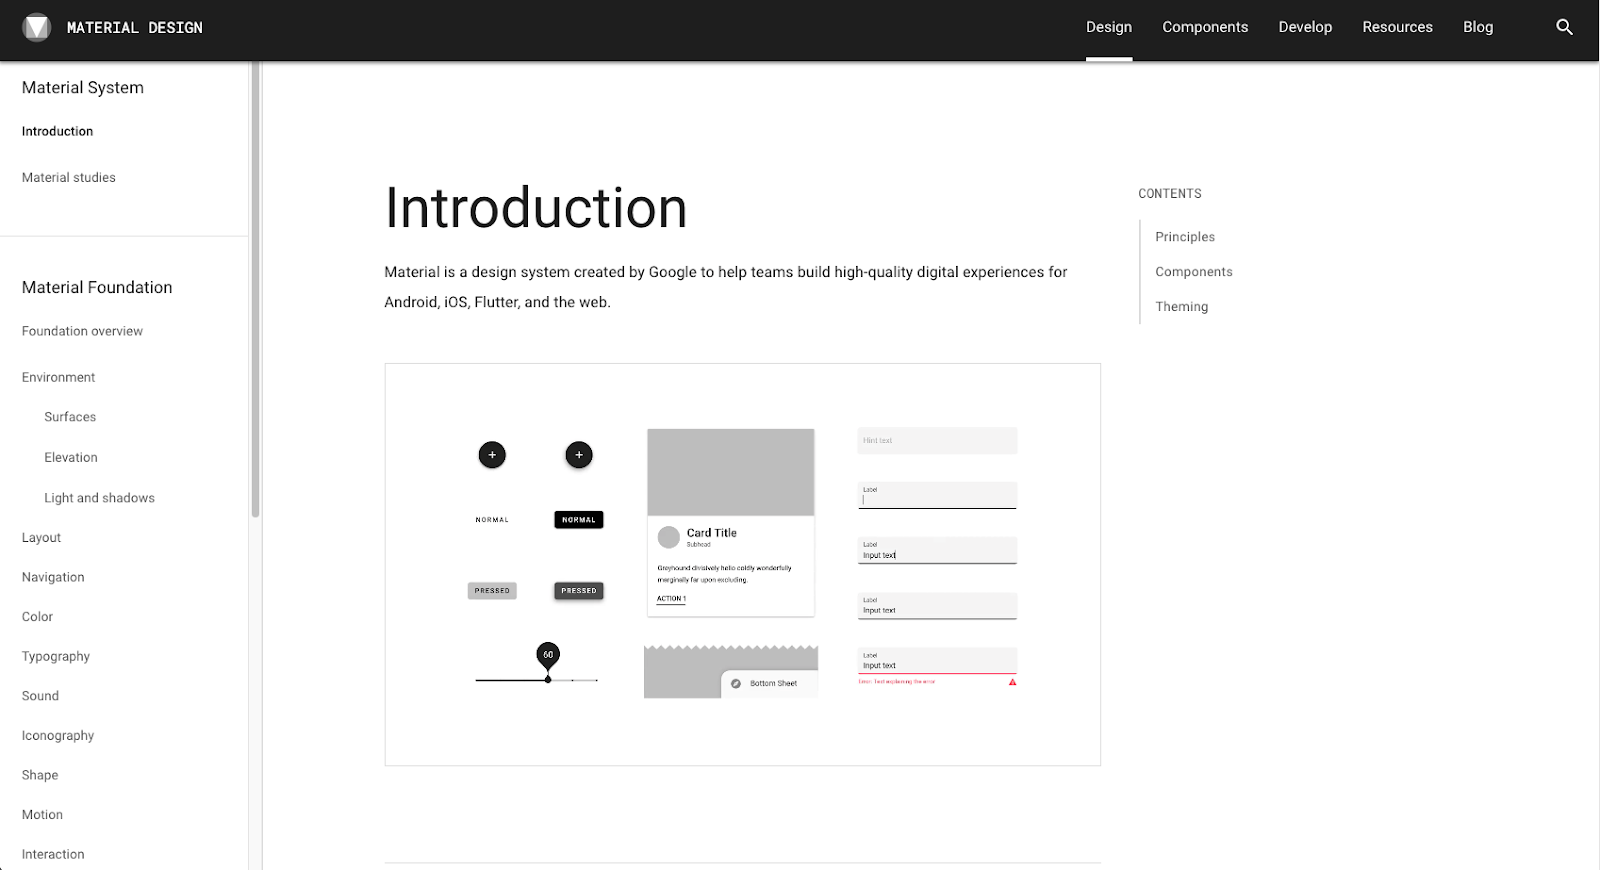Jump to Components in contents list
The width and height of the screenshot is (1600, 870).
click(1194, 272)
